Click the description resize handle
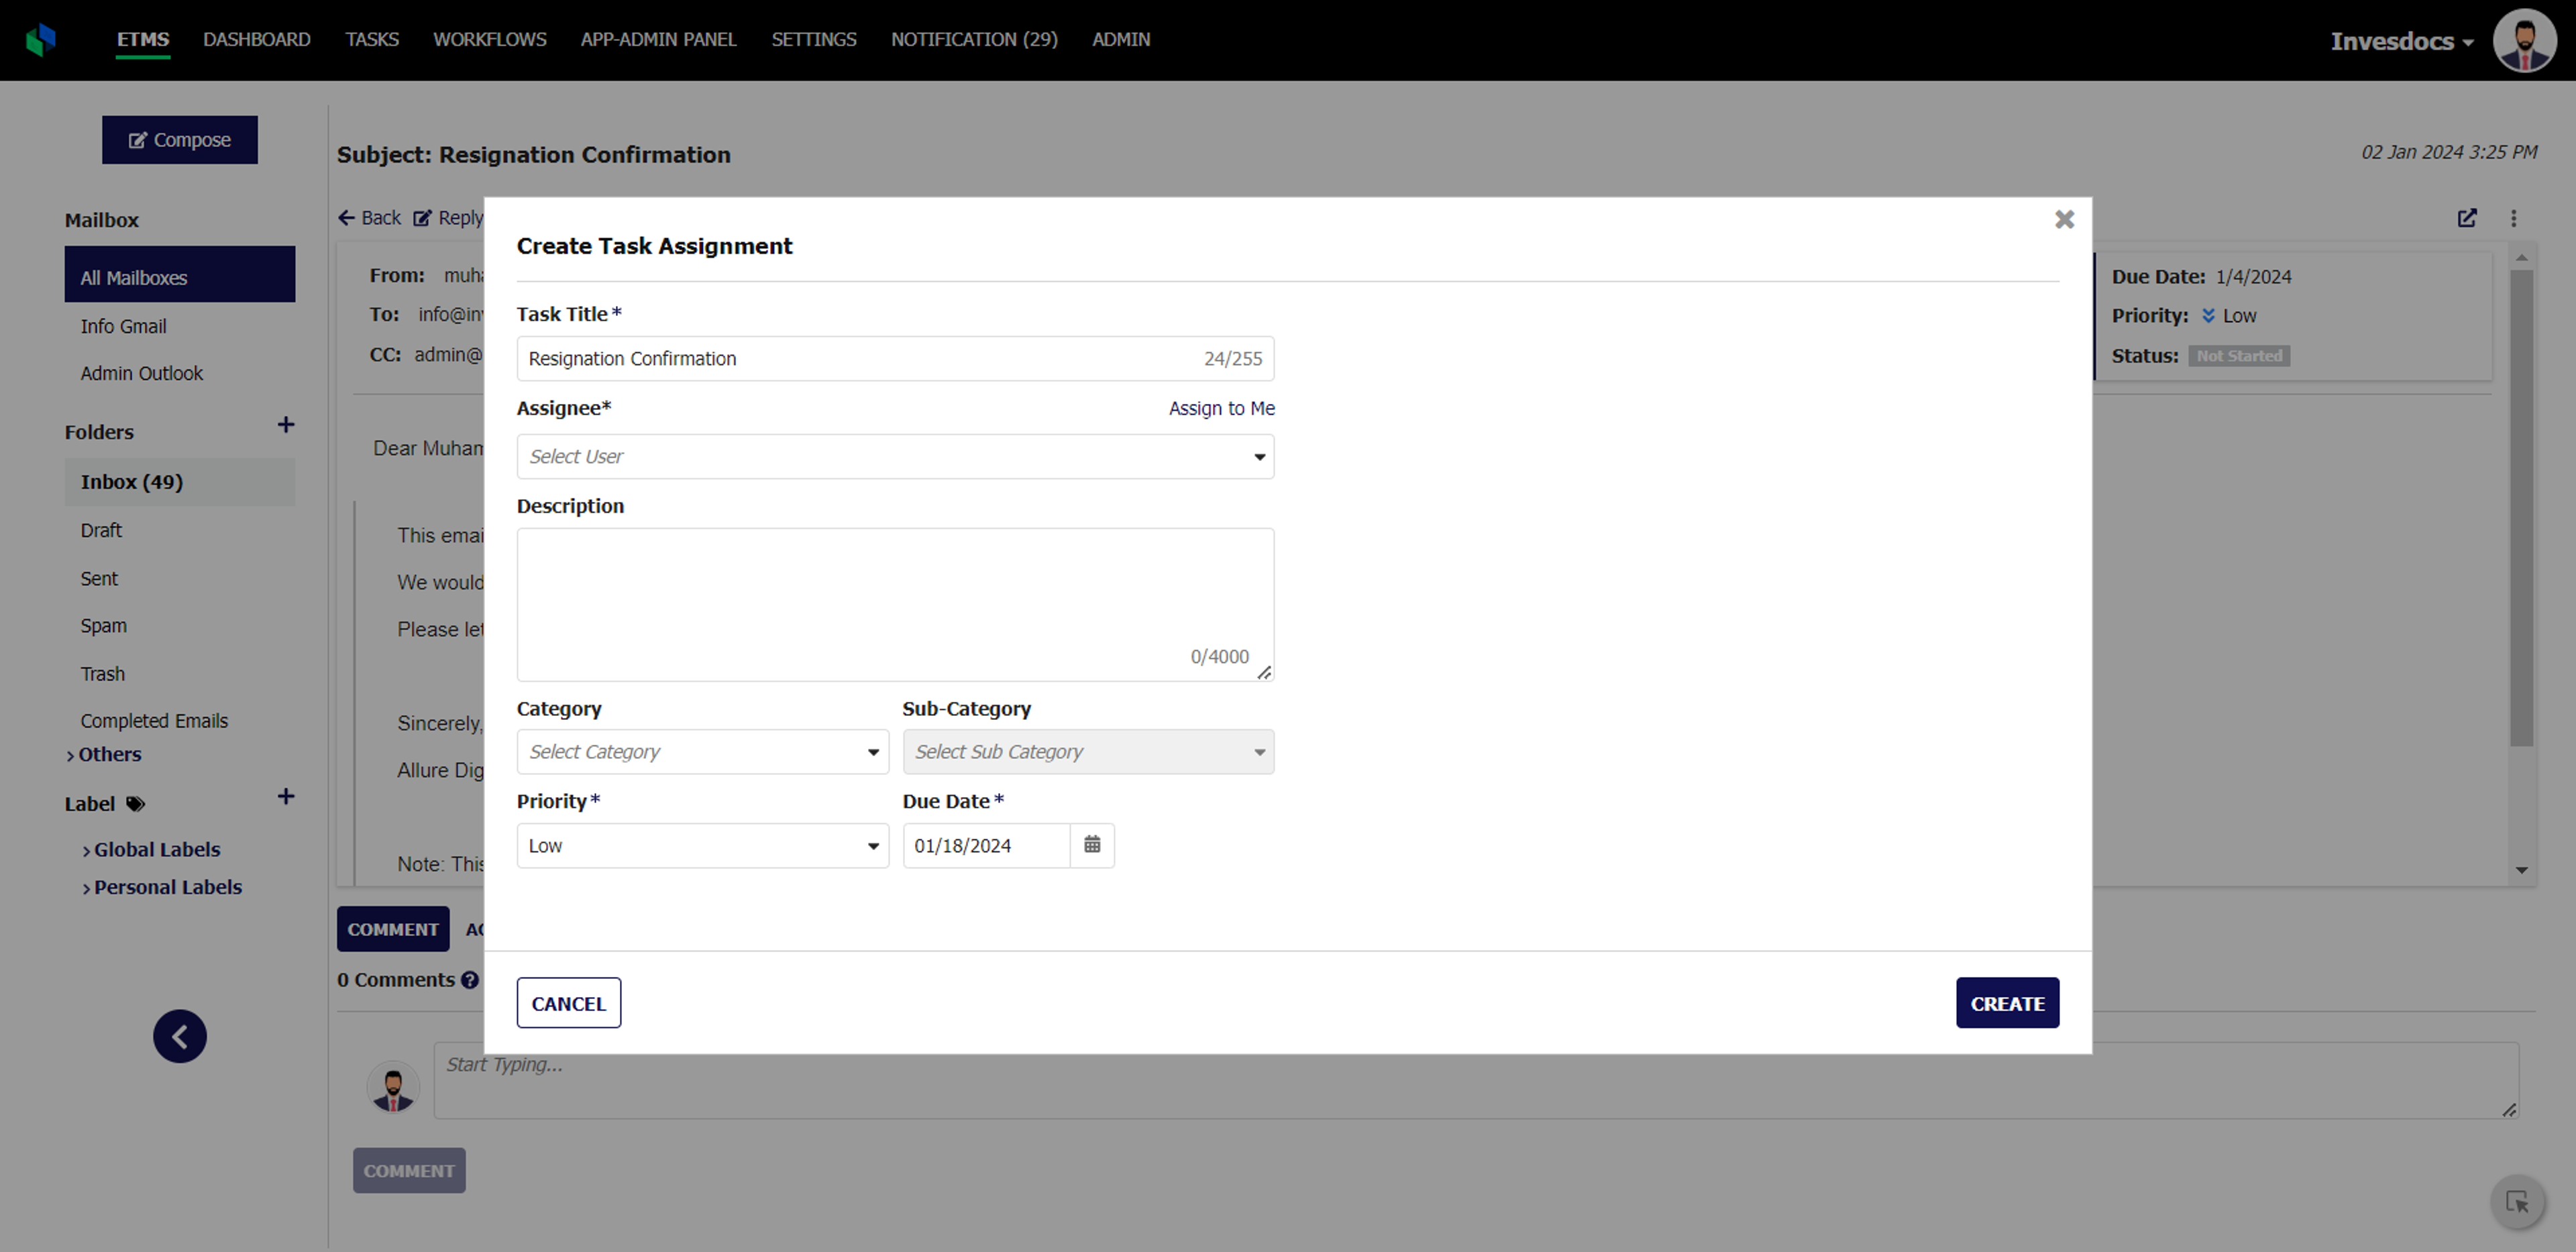Image resolution: width=2576 pixels, height=1252 pixels. pos(1264,673)
